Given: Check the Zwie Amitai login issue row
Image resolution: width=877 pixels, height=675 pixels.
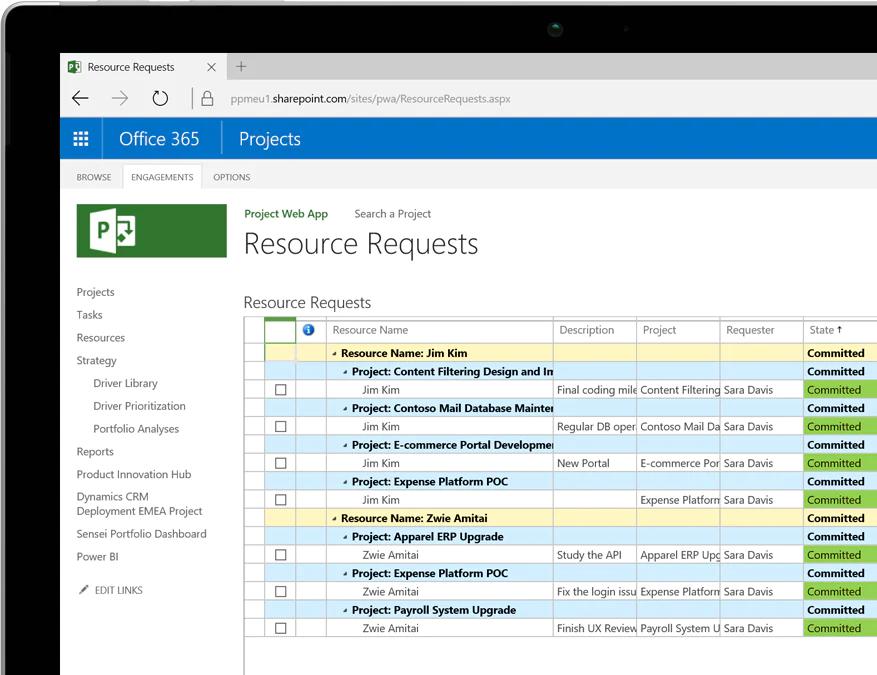Looking at the screenshot, I should click(x=281, y=592).
